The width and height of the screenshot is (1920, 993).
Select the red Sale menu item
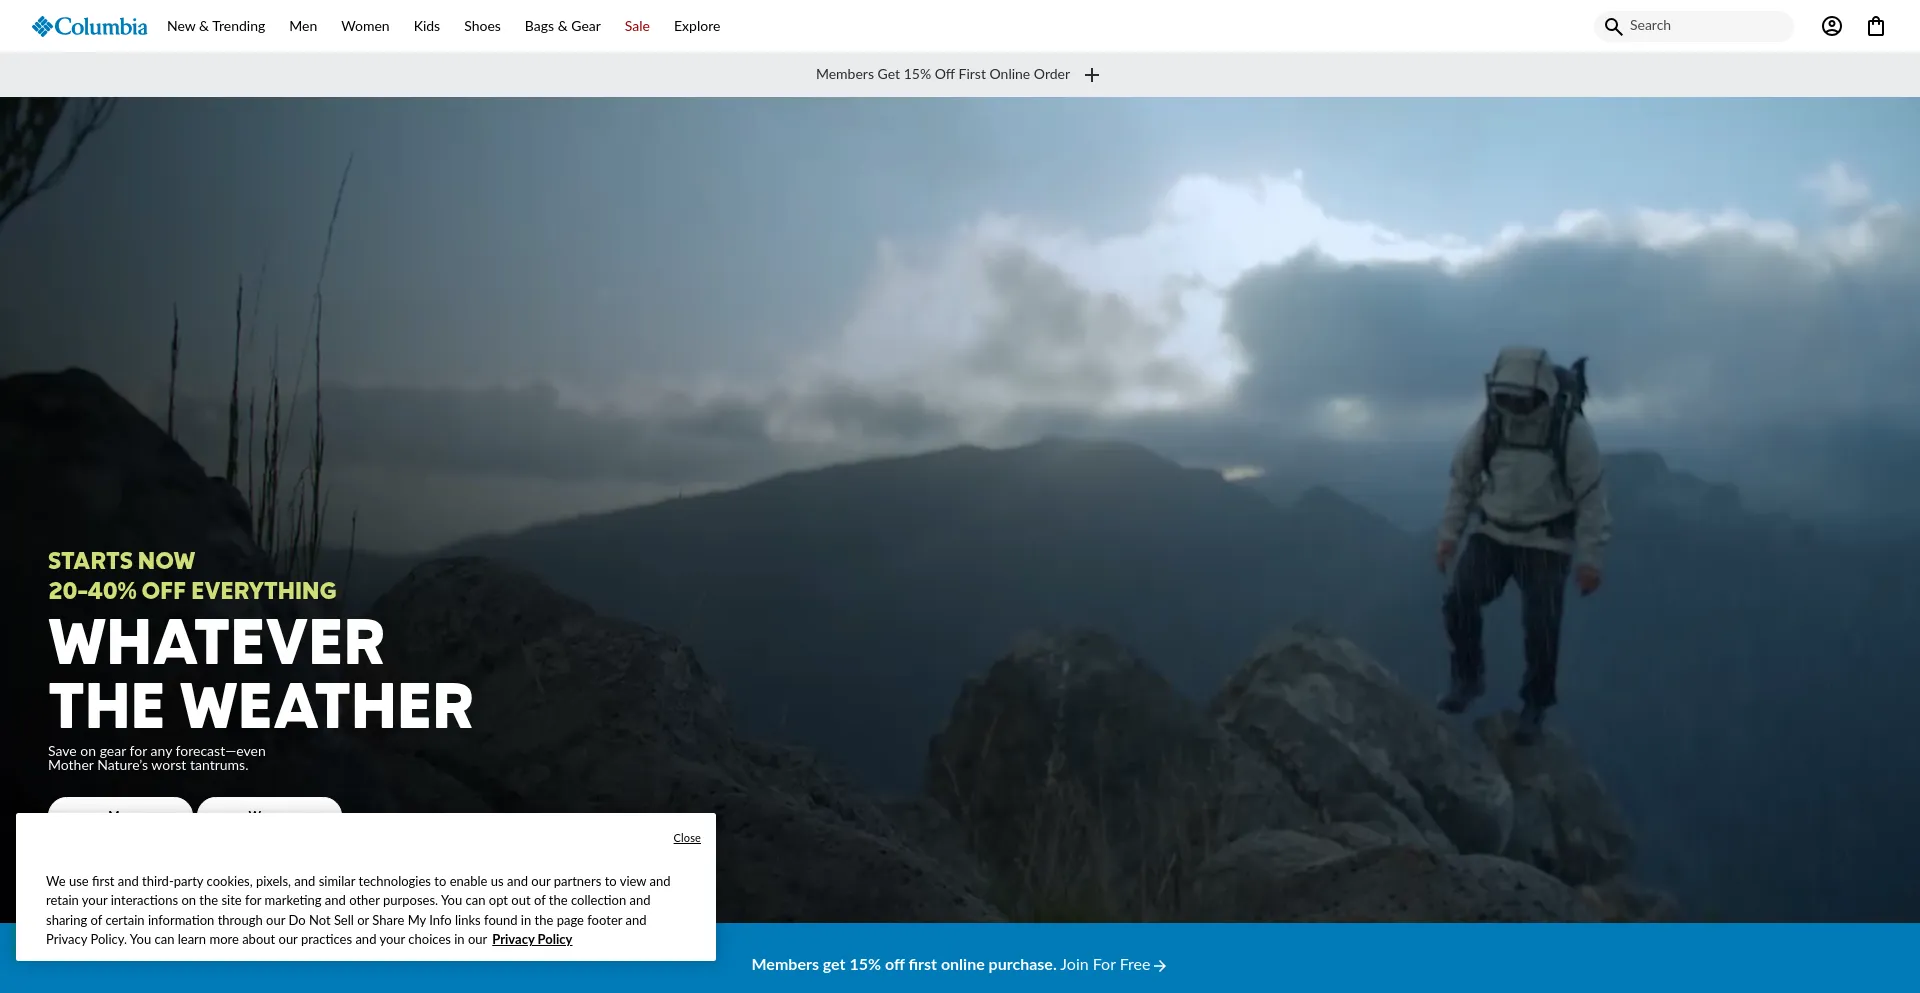coord(637,26)
